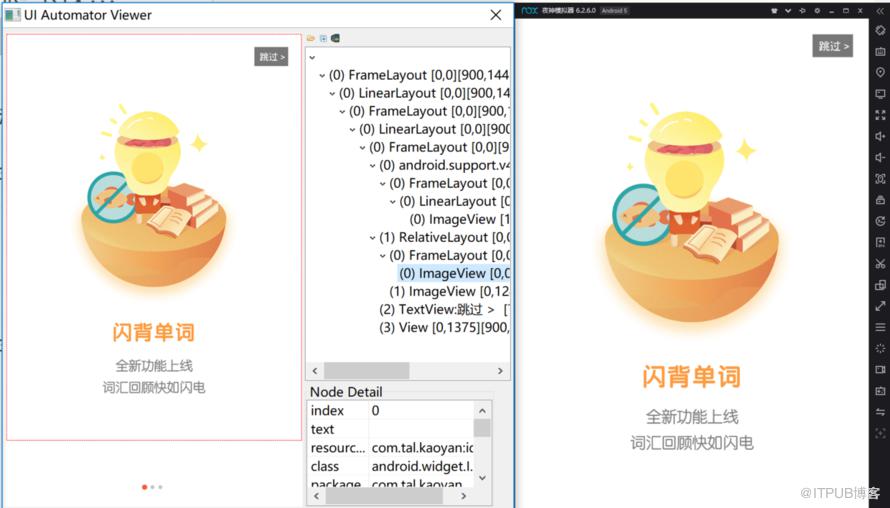Open Nox system settings gear
The height and width of the screenshot is (508, 890).
[817, 10]
